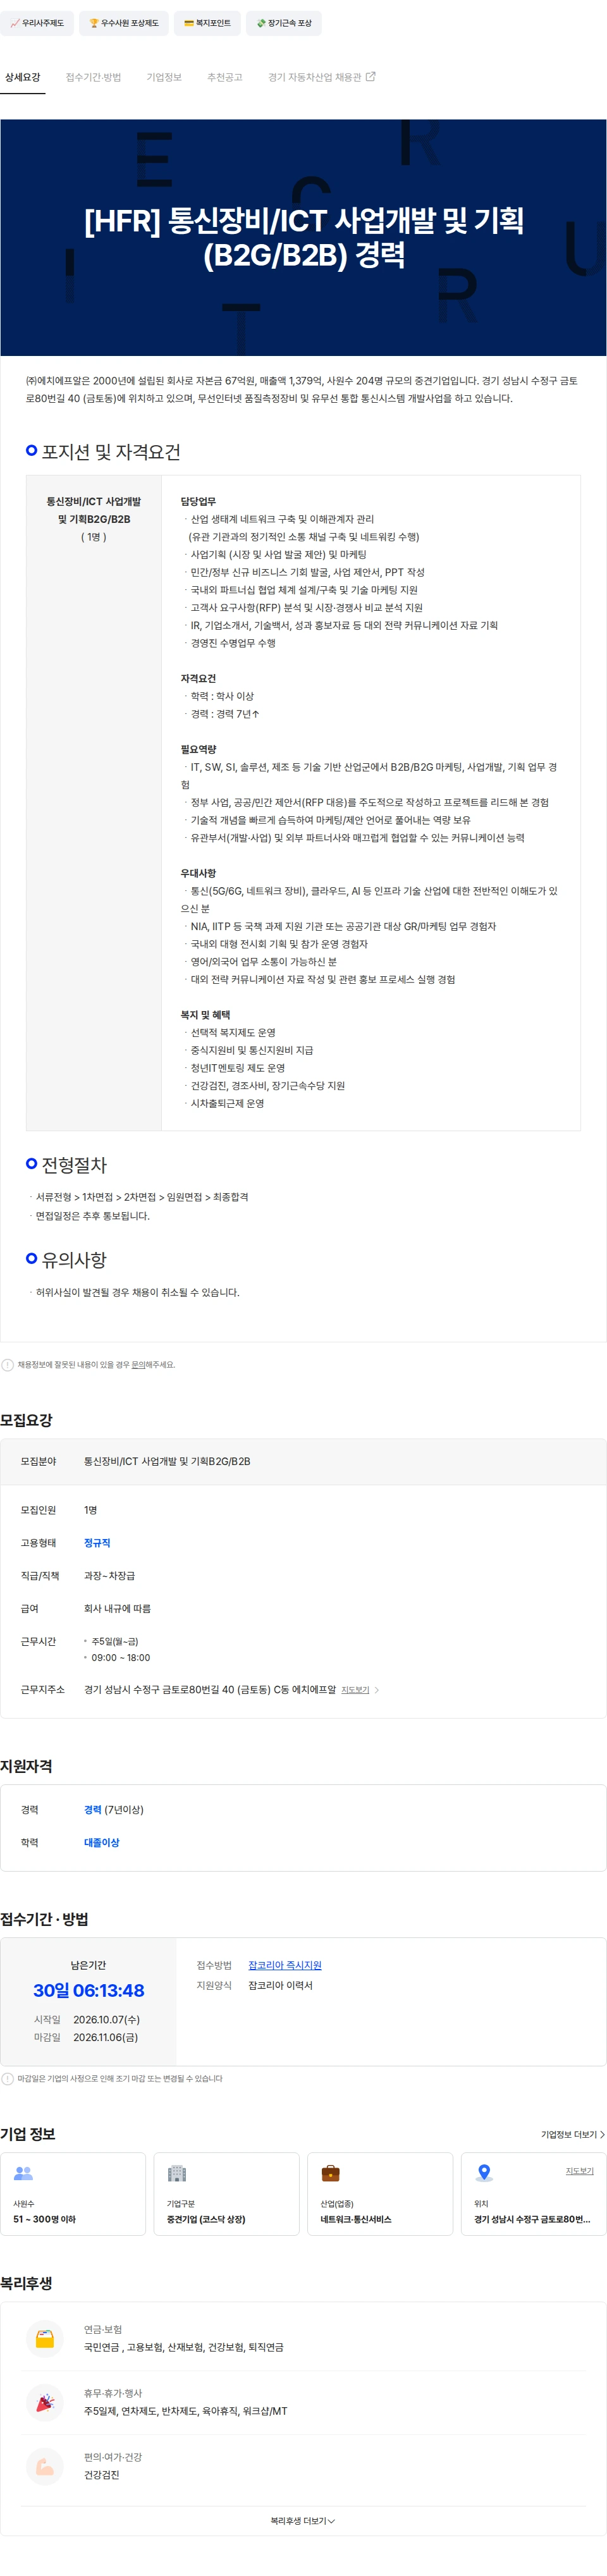Open 경기 자동차산업 채용관 link tab
This screenshot has height=2576, width=607.
(x=321, y=77)
